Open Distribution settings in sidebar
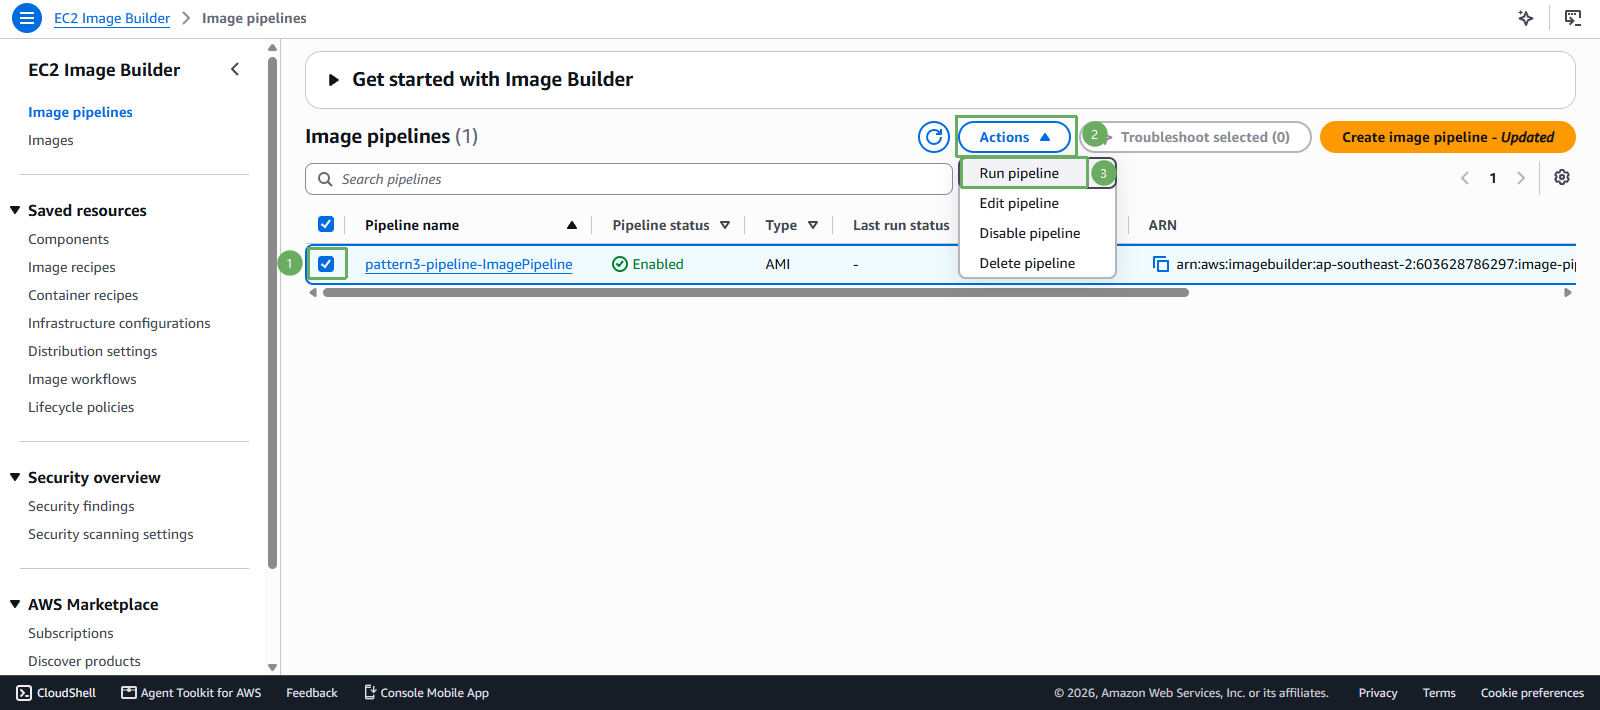This screenshot has height=710, width=1600. click(93, 351)
